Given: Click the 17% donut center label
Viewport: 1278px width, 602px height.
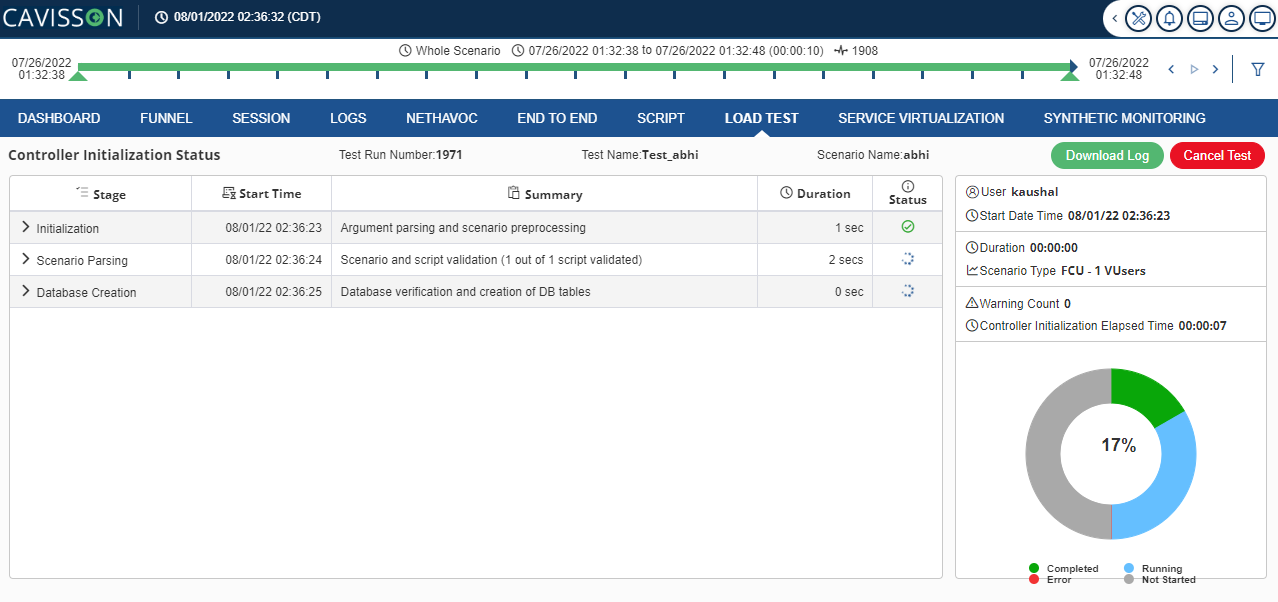Looking at the screenshot, I should [1119, 446].
